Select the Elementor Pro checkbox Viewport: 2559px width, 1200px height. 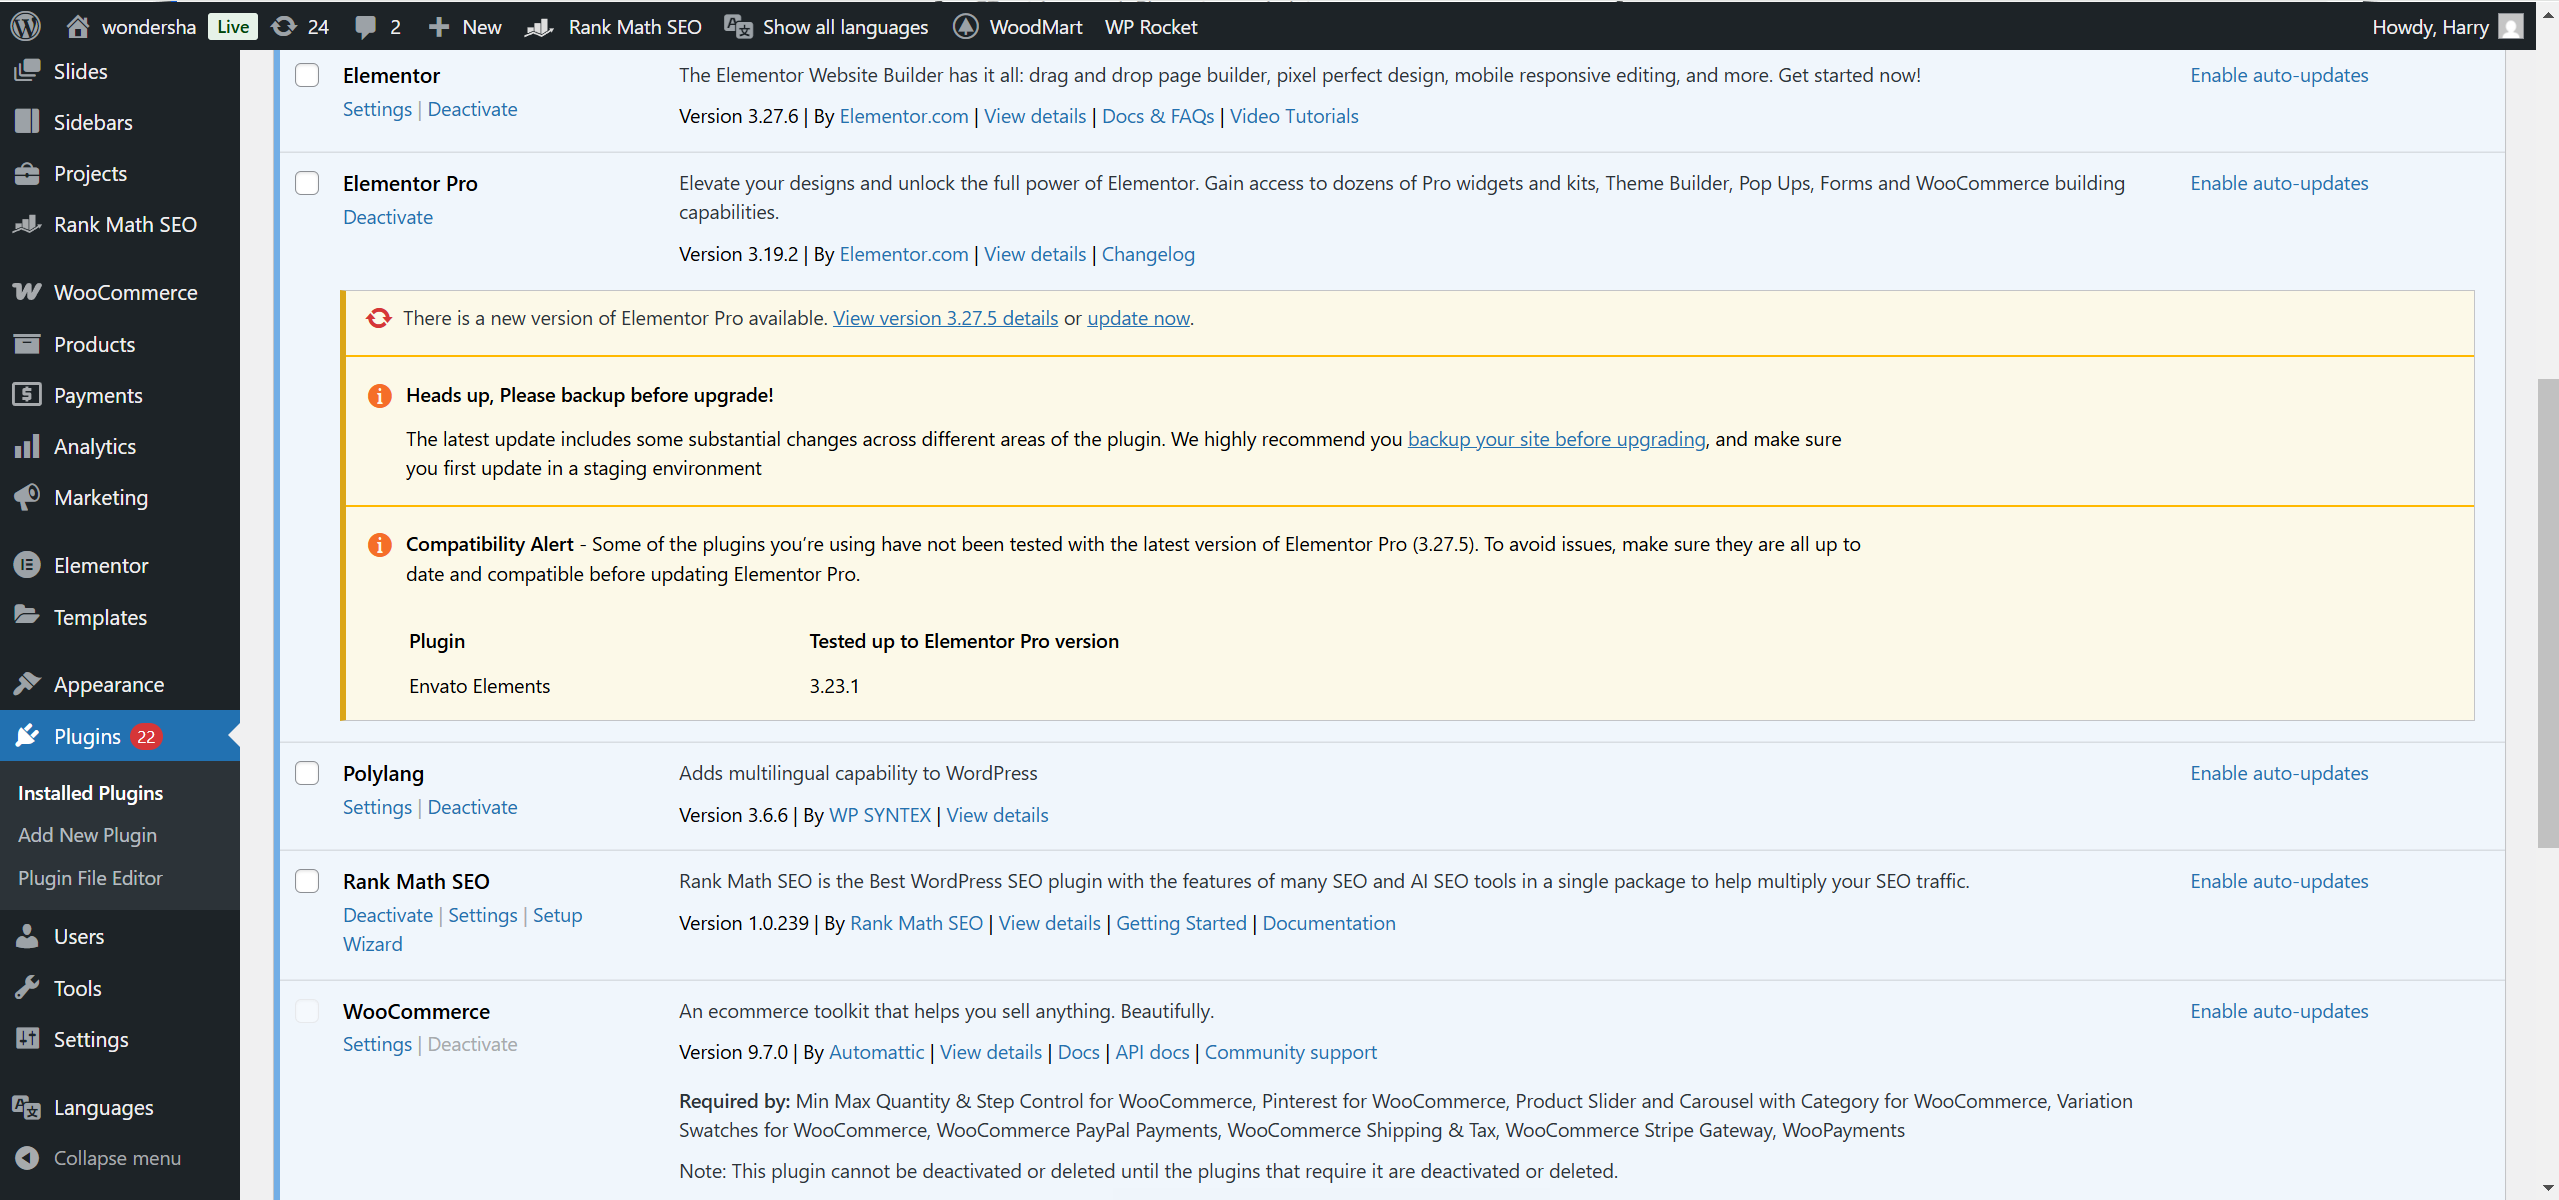[307, 183]
